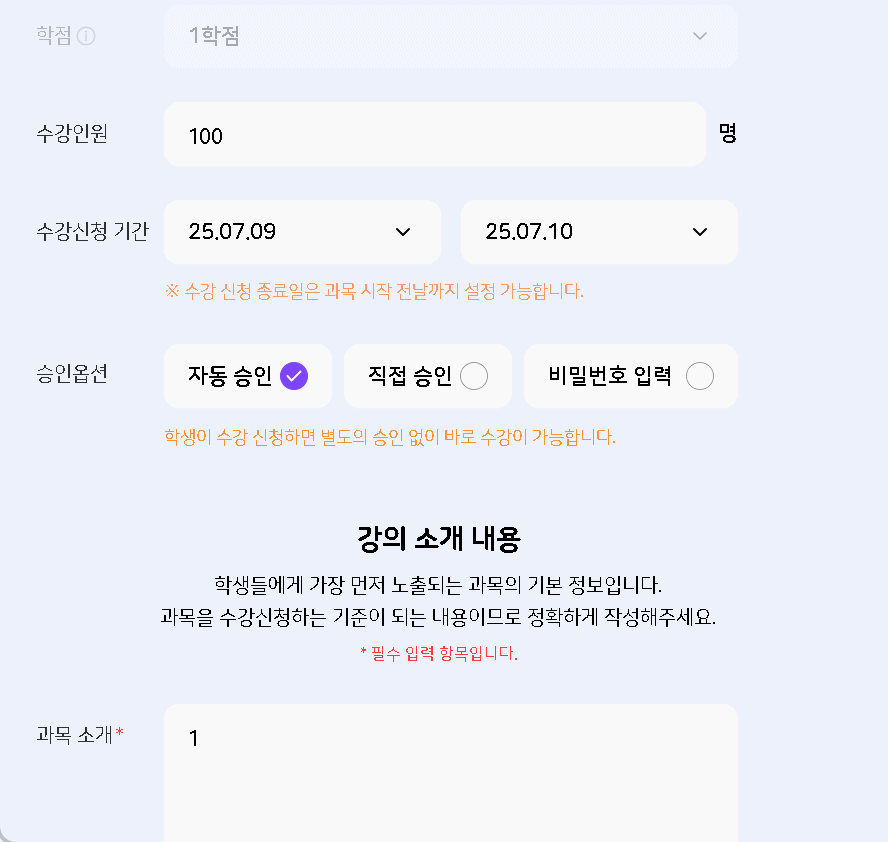Choose the 자동 승인 approval option
Image resolution: width=888 pixels, height=842 pixels.
point(247,376)
